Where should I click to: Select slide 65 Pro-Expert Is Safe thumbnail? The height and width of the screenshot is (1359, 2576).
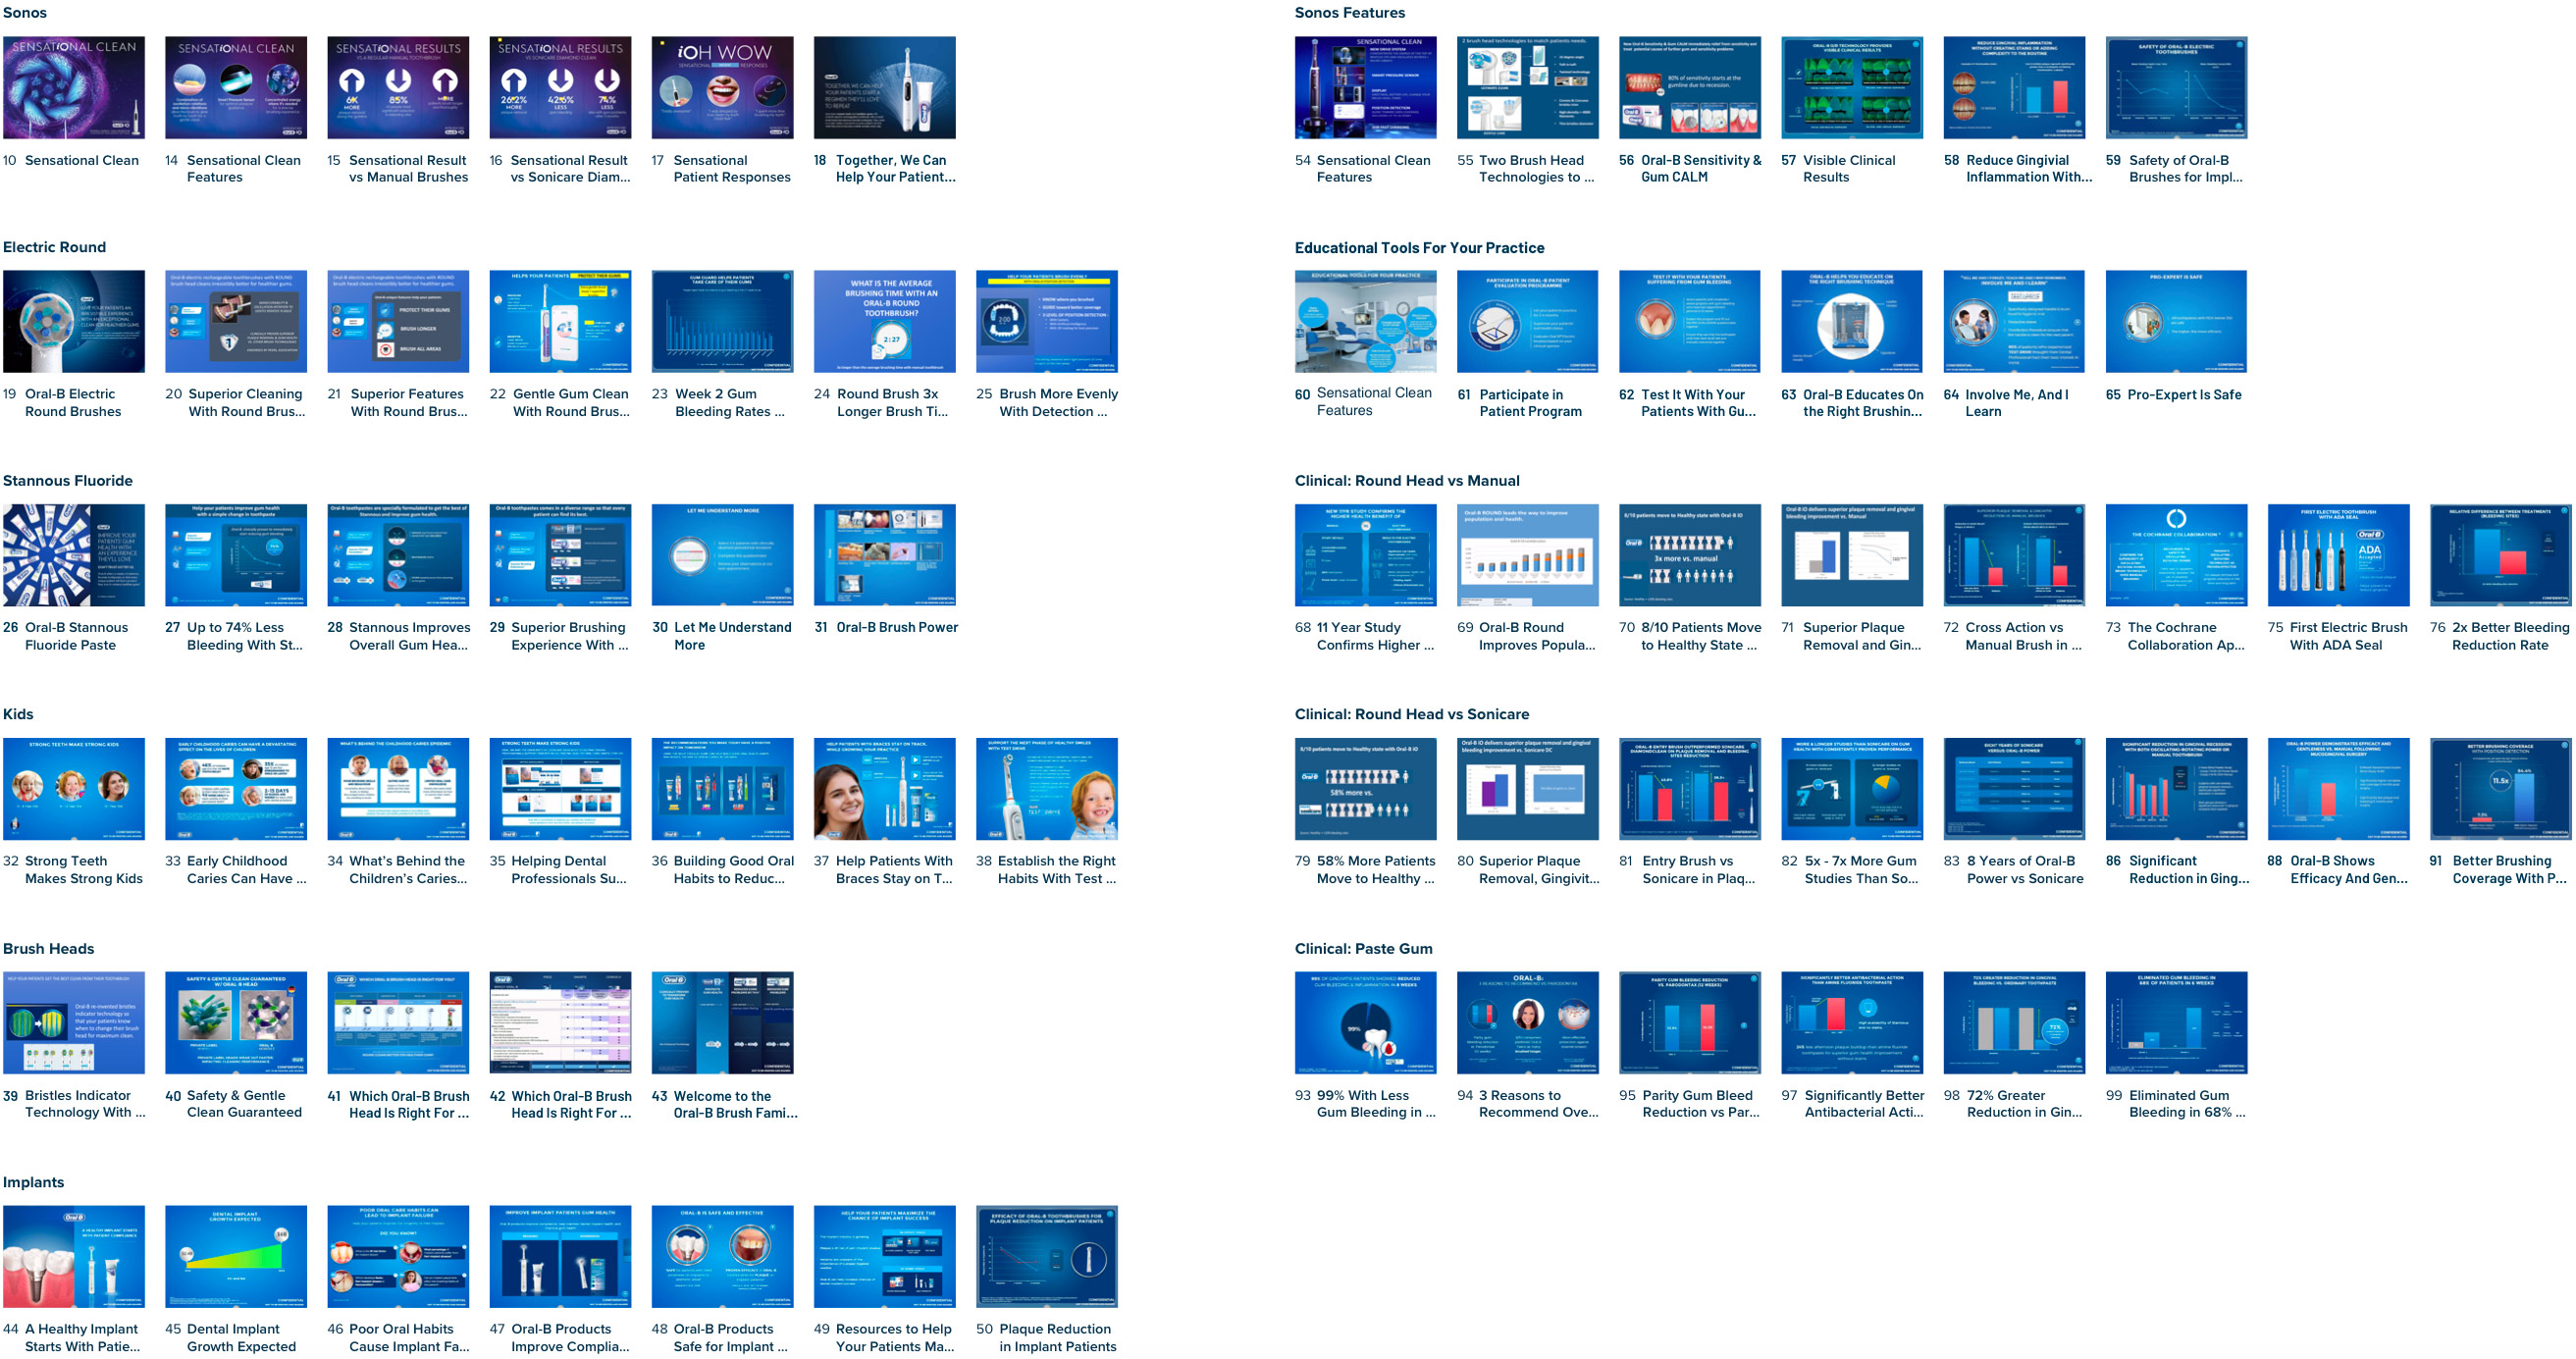pos(2175,321)
